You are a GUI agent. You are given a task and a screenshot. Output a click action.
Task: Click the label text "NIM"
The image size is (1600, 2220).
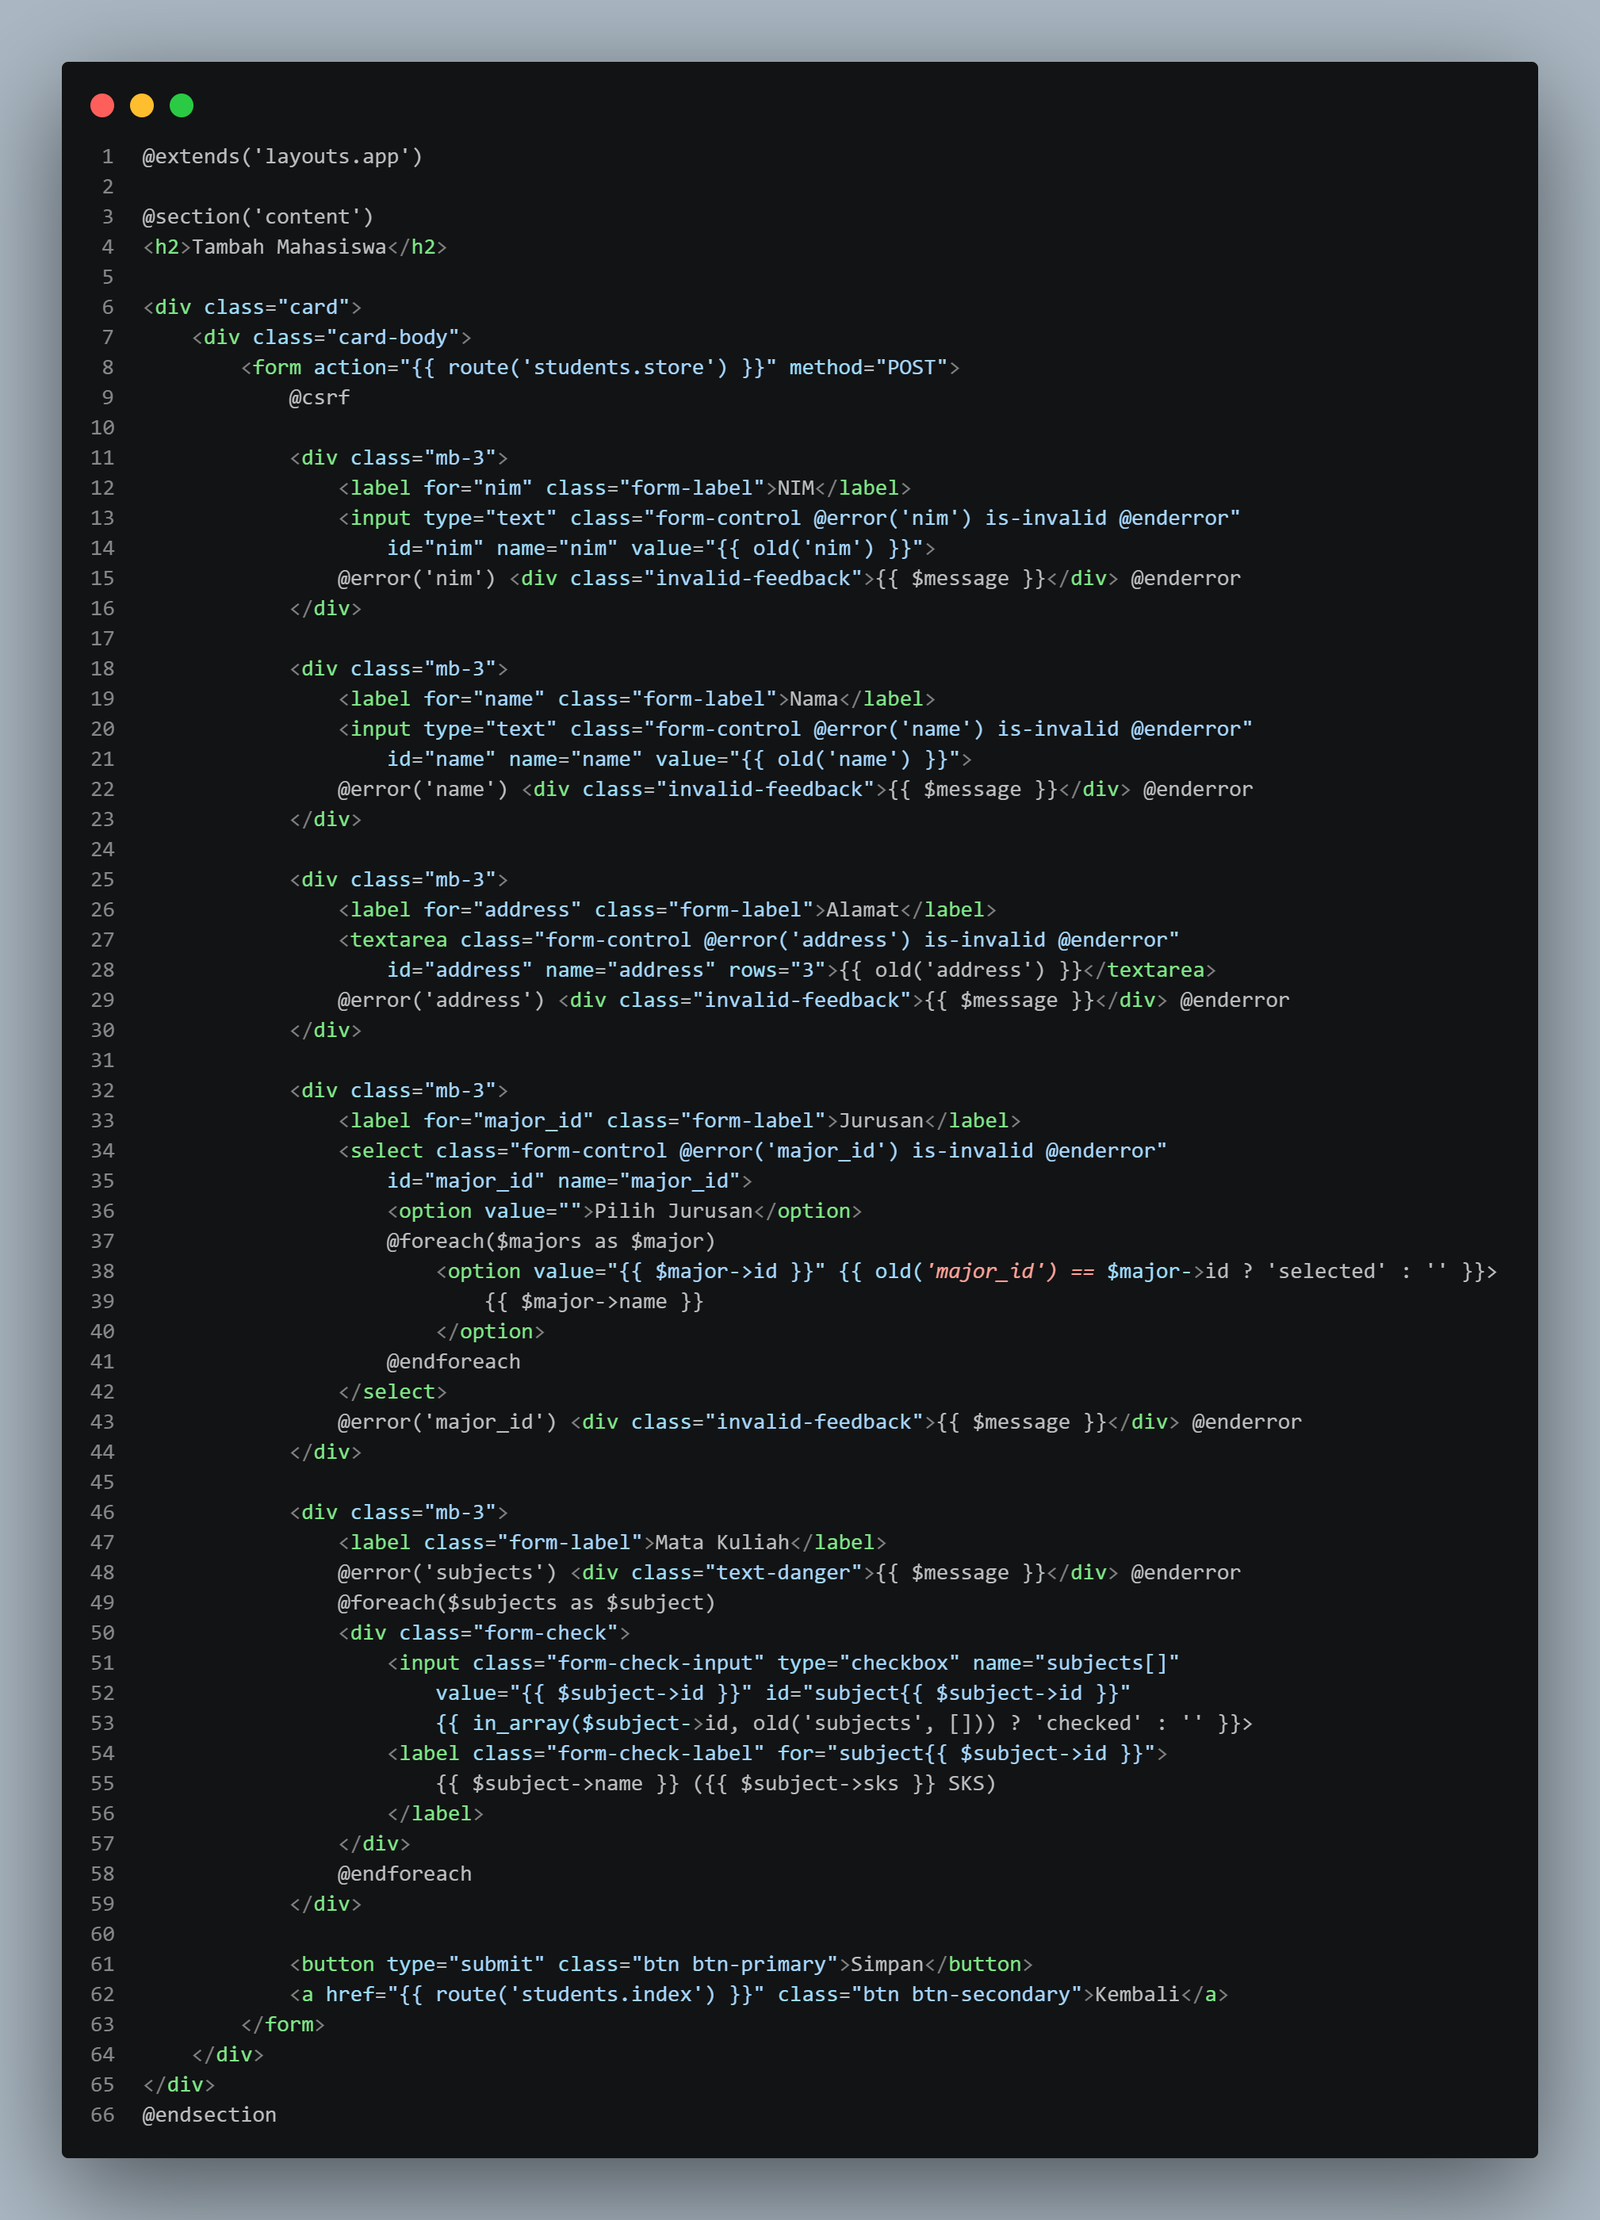point(796,488)
